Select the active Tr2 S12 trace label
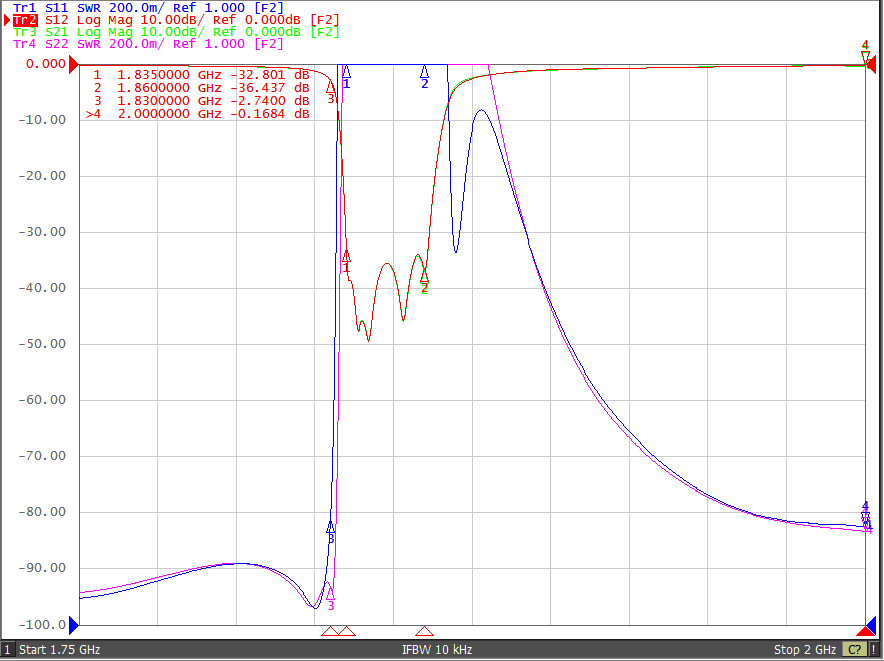Screen dimensions: 884x661 click(176, 20)
